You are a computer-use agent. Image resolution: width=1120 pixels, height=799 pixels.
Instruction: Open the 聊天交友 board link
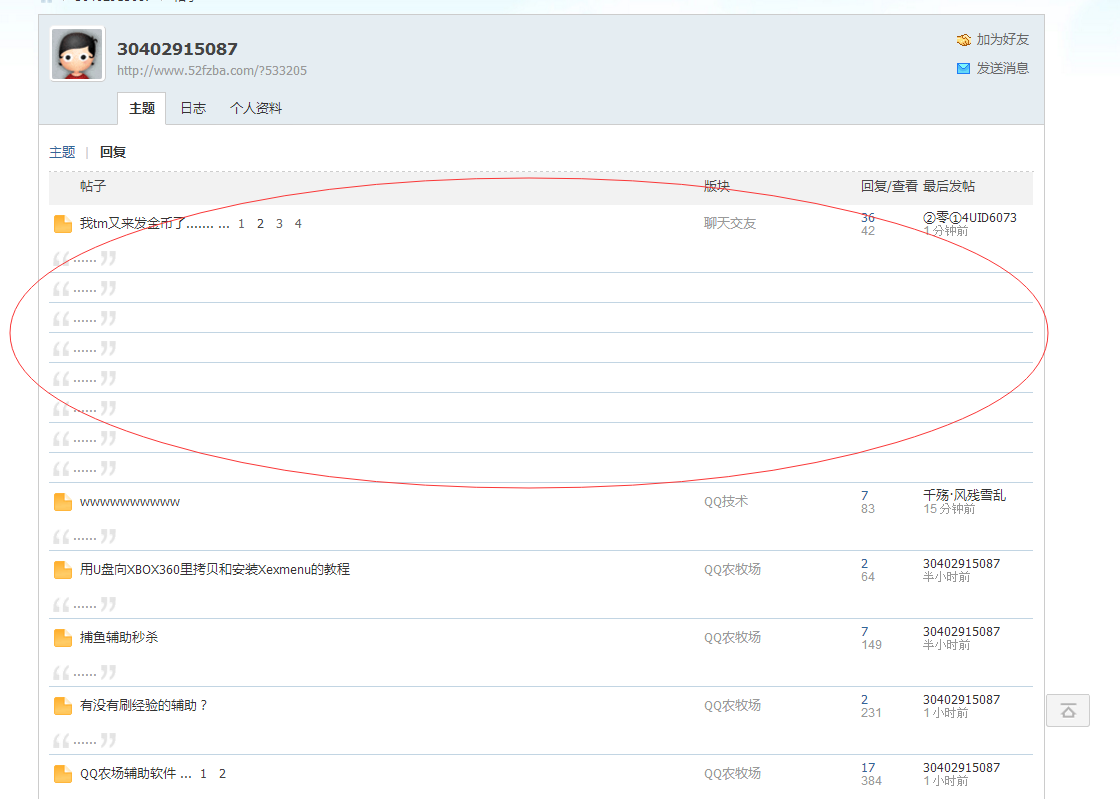pos(729,223)
